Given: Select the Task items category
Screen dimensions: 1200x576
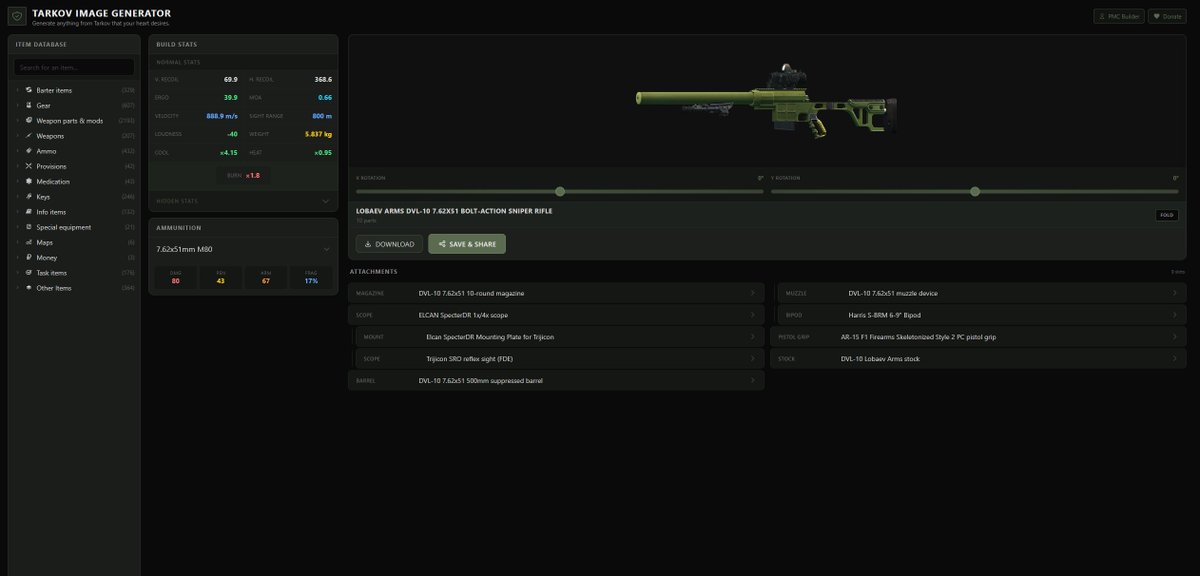Looking at the screenshot, I should click(x=75, y=273).
